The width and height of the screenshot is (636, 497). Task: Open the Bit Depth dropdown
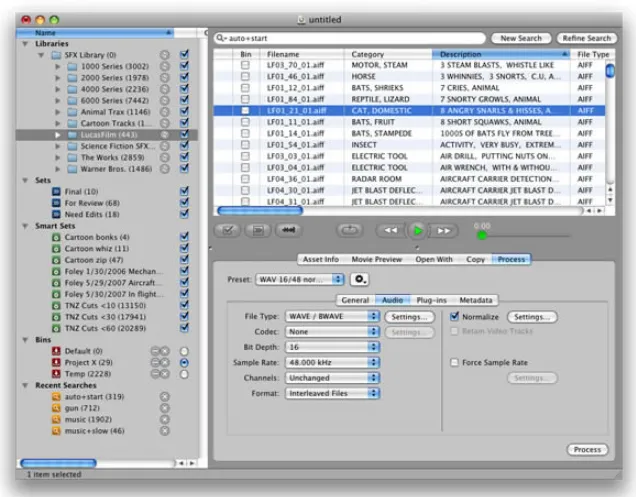click(332, 347)
